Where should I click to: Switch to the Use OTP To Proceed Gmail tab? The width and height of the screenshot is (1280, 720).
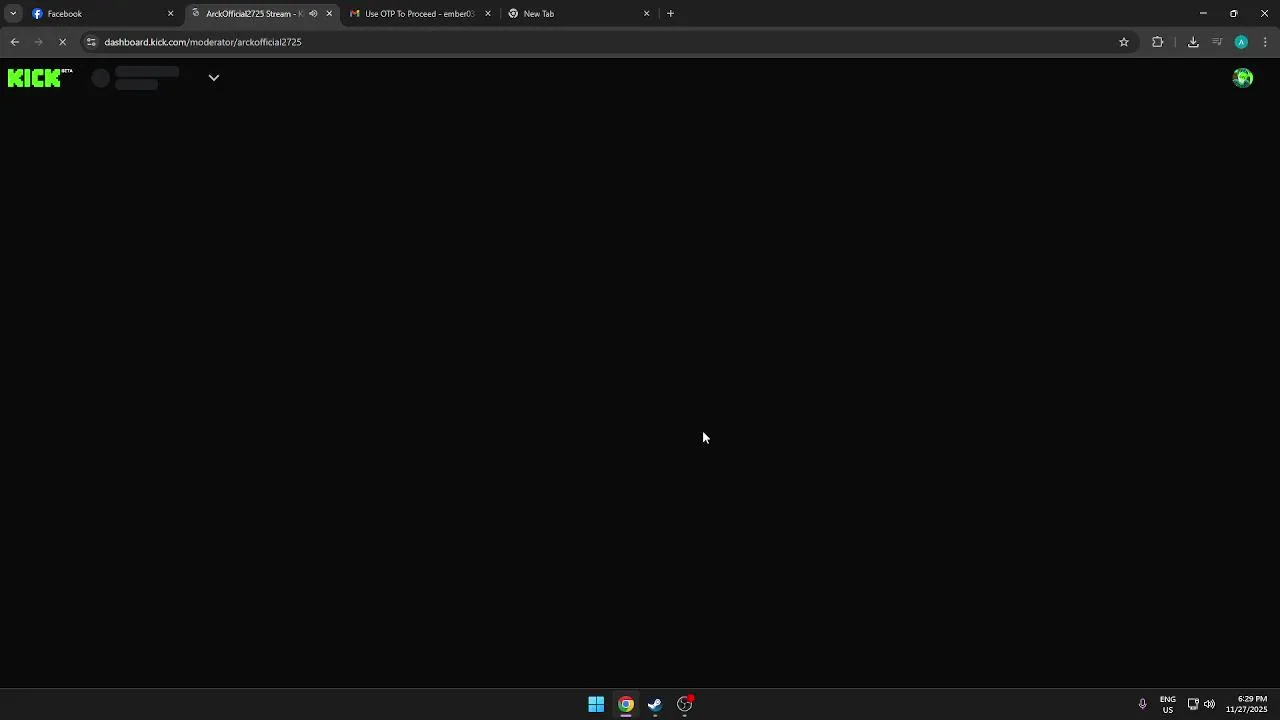point(420,14)
